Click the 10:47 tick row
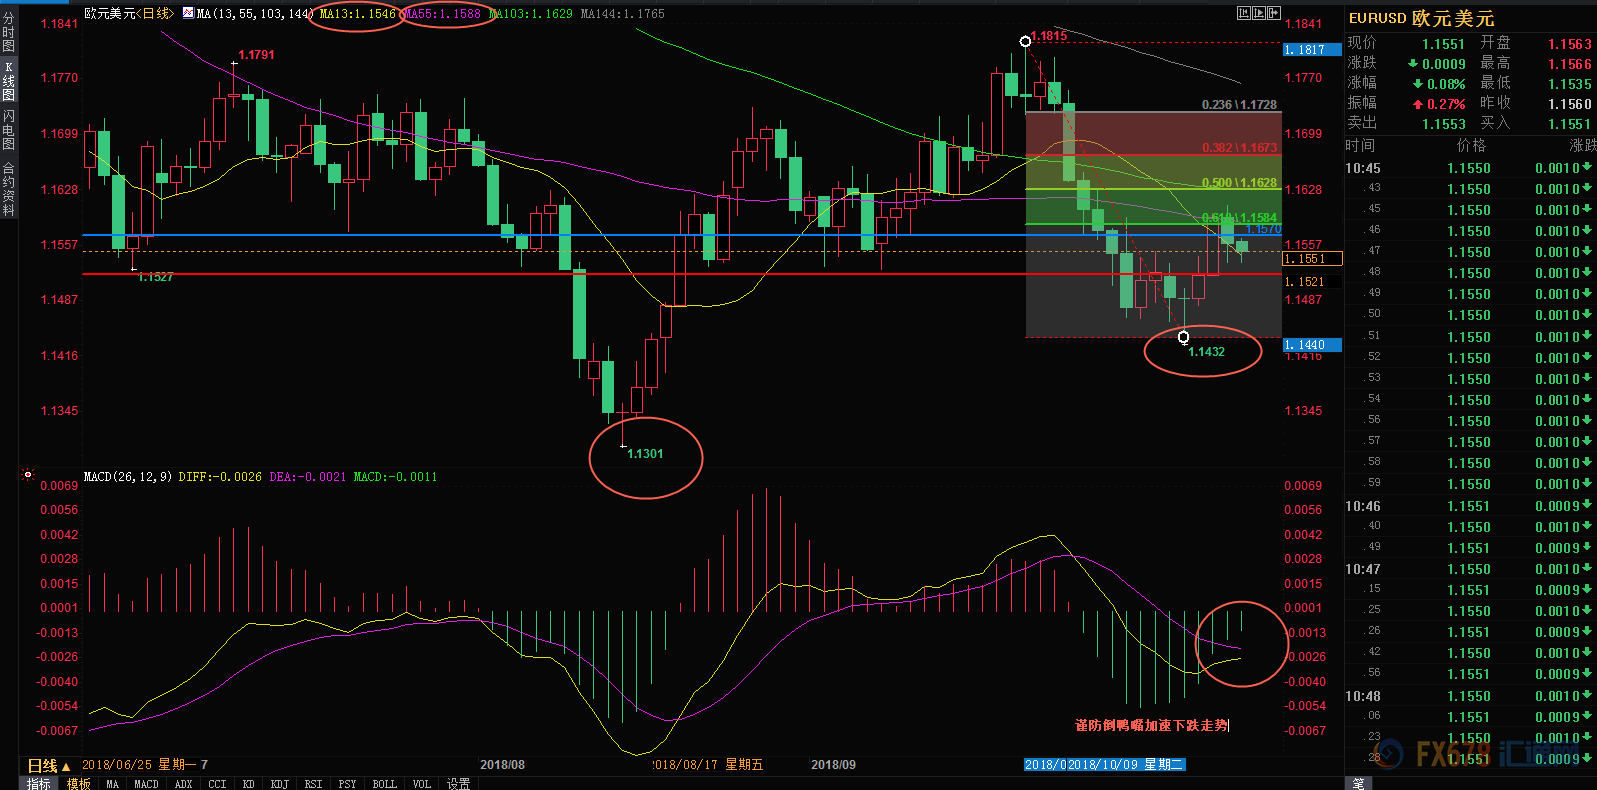 point(1470,569)
